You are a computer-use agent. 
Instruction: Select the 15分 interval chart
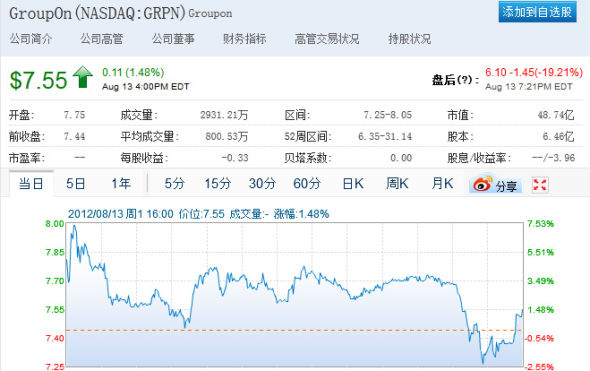coord(217,184)
